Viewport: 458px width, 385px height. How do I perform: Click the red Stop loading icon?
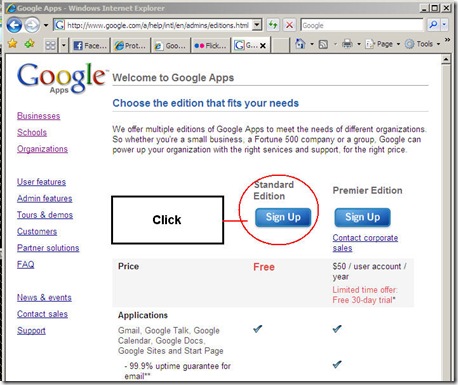point(290,25)
